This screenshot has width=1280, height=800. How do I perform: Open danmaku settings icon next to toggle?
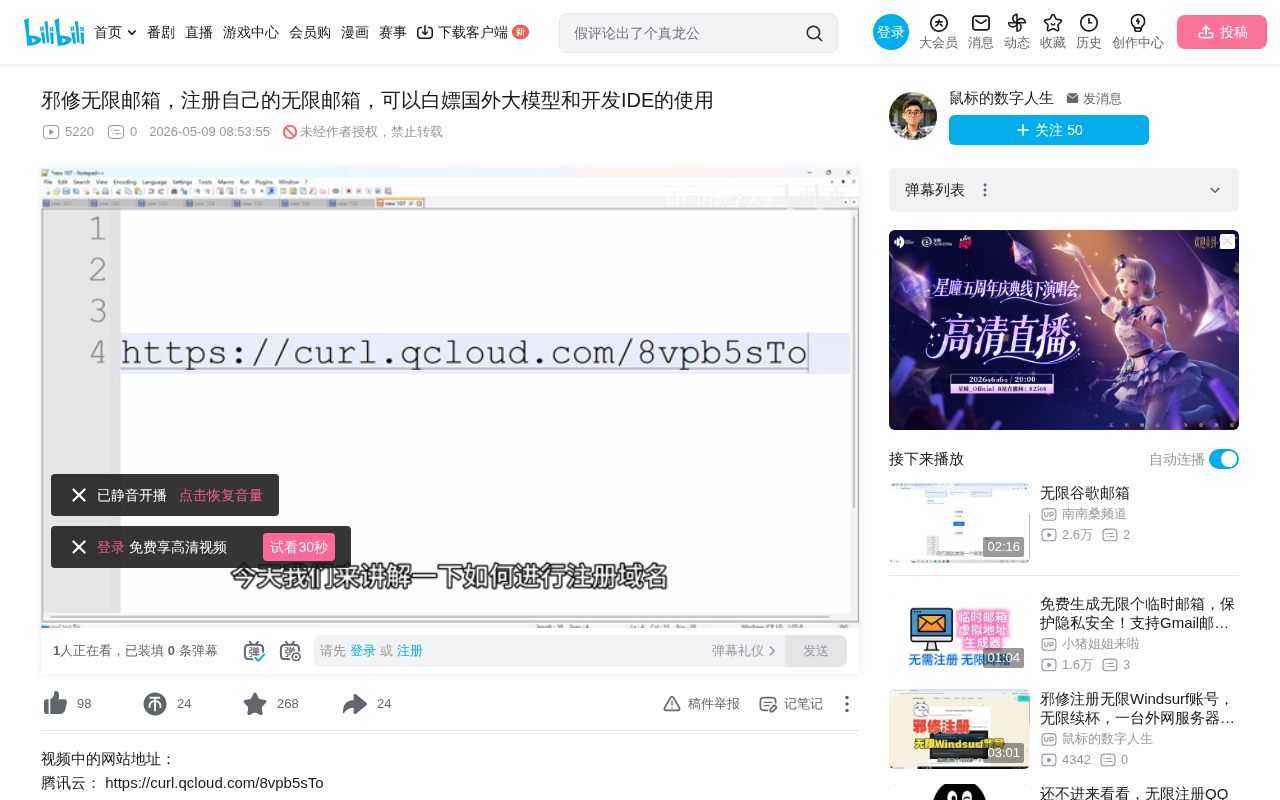click(290, 651)
